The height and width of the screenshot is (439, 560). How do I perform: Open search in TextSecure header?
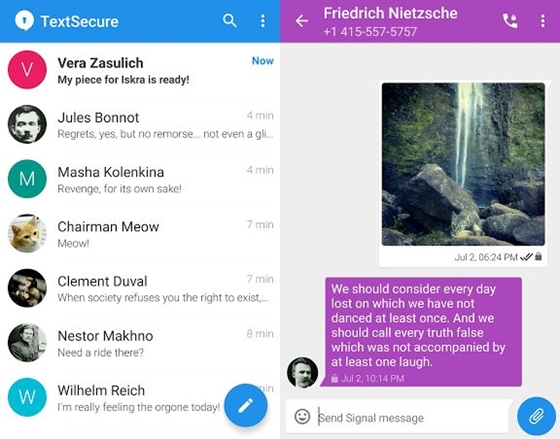point(230,21)
